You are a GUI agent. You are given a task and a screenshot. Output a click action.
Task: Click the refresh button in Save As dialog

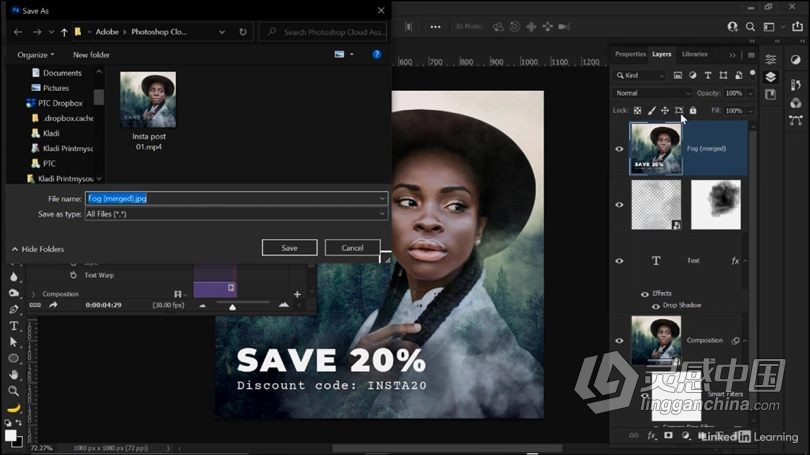click(243, 32)
